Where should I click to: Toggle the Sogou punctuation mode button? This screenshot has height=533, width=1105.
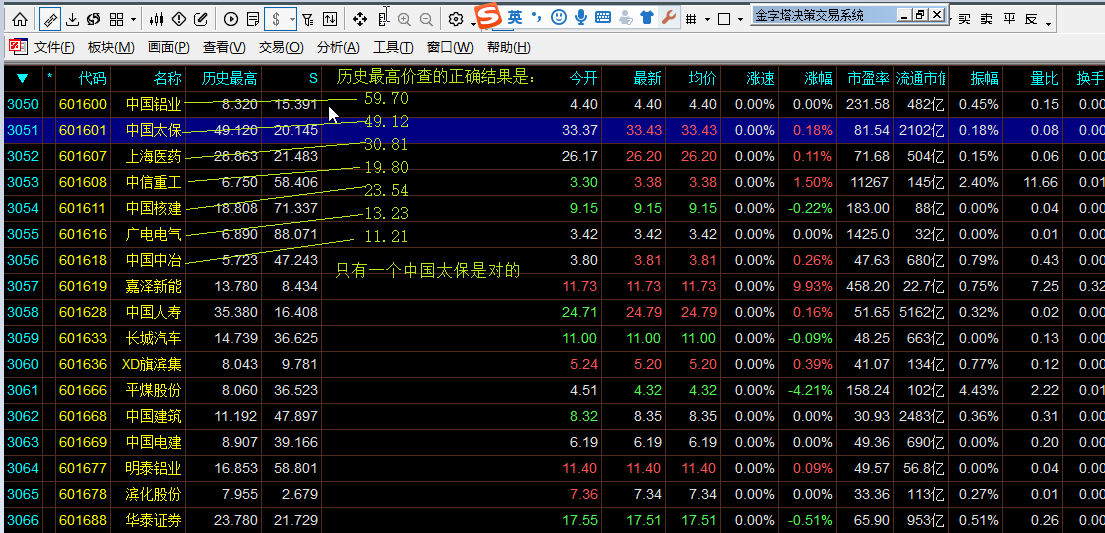(537, 17)
